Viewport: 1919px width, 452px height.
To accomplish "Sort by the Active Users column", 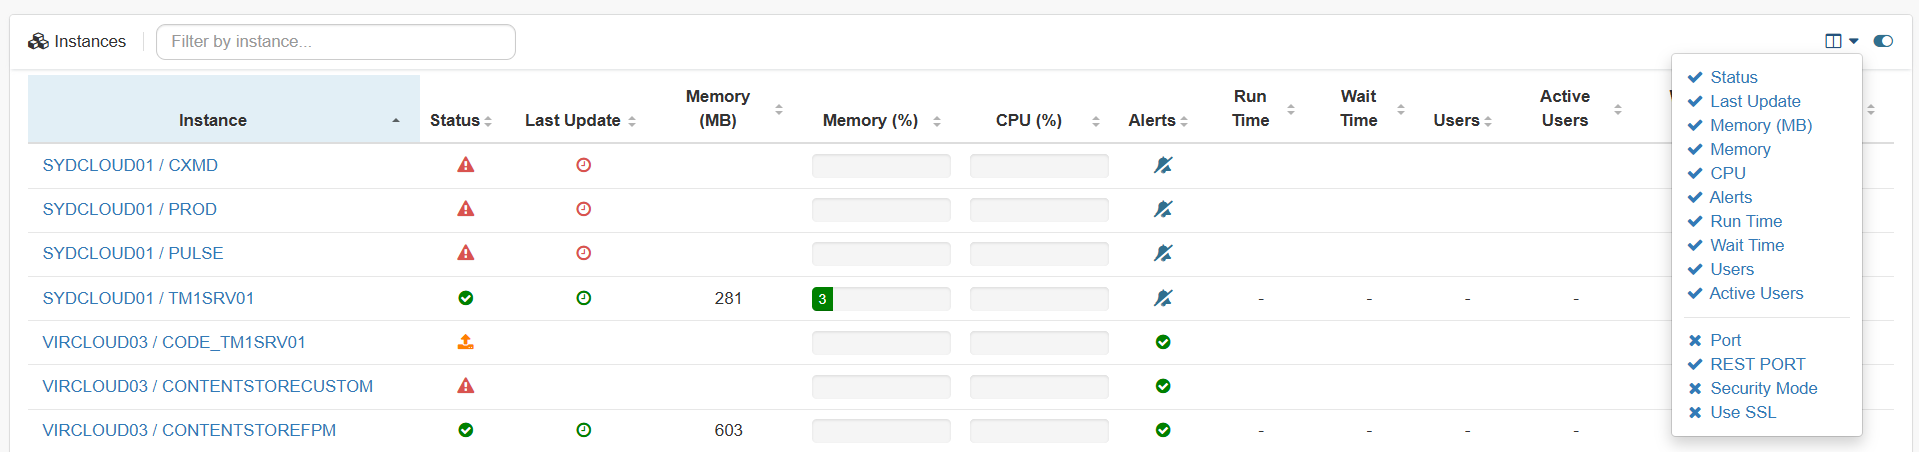I will [x=1573, y=108].
